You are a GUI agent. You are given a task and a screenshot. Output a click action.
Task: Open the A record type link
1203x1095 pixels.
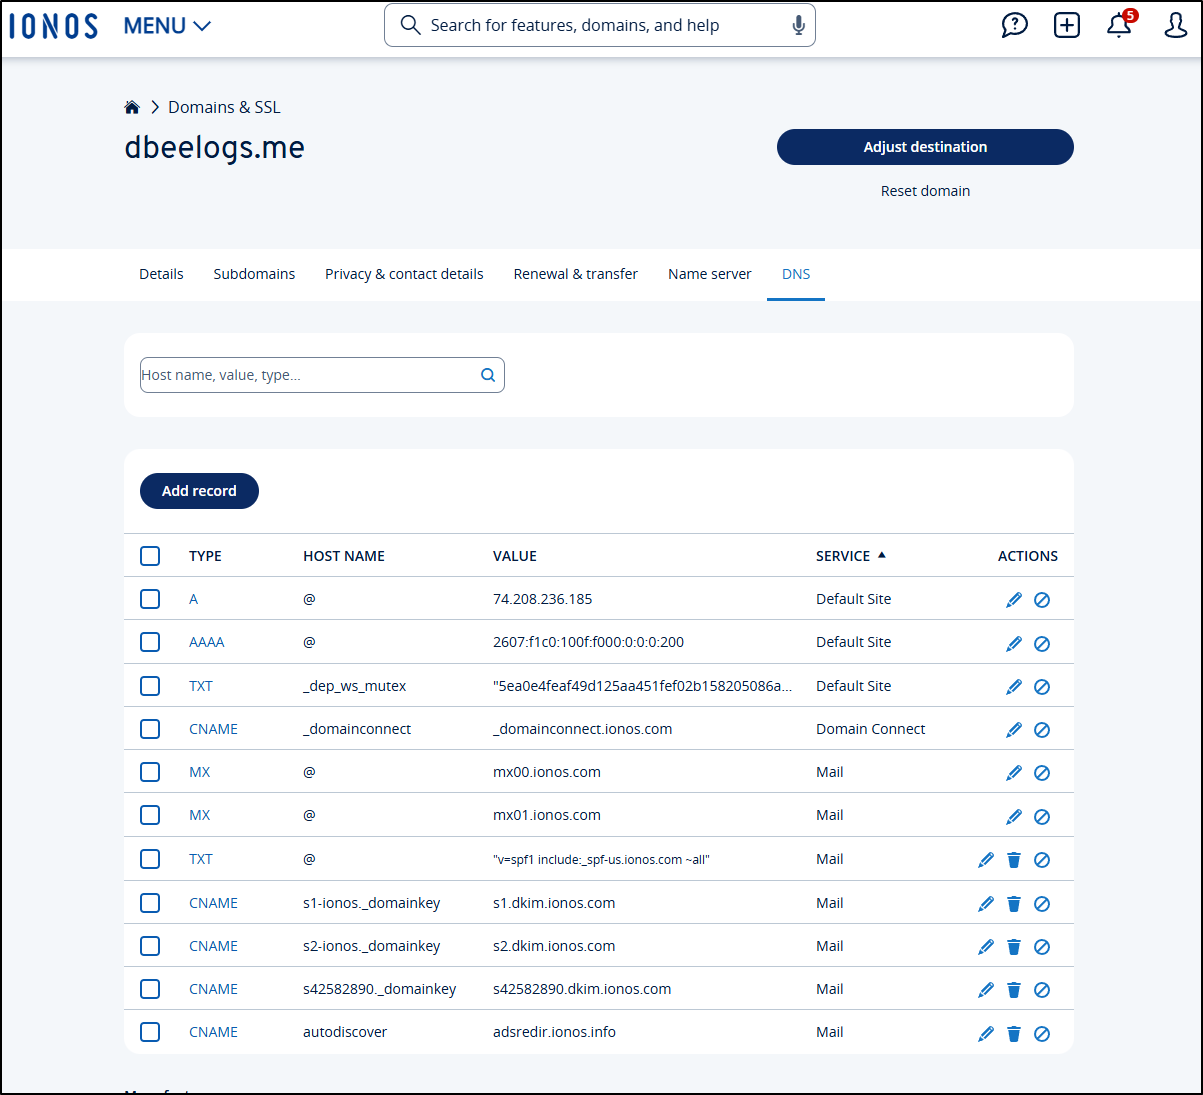pos(194,599)
